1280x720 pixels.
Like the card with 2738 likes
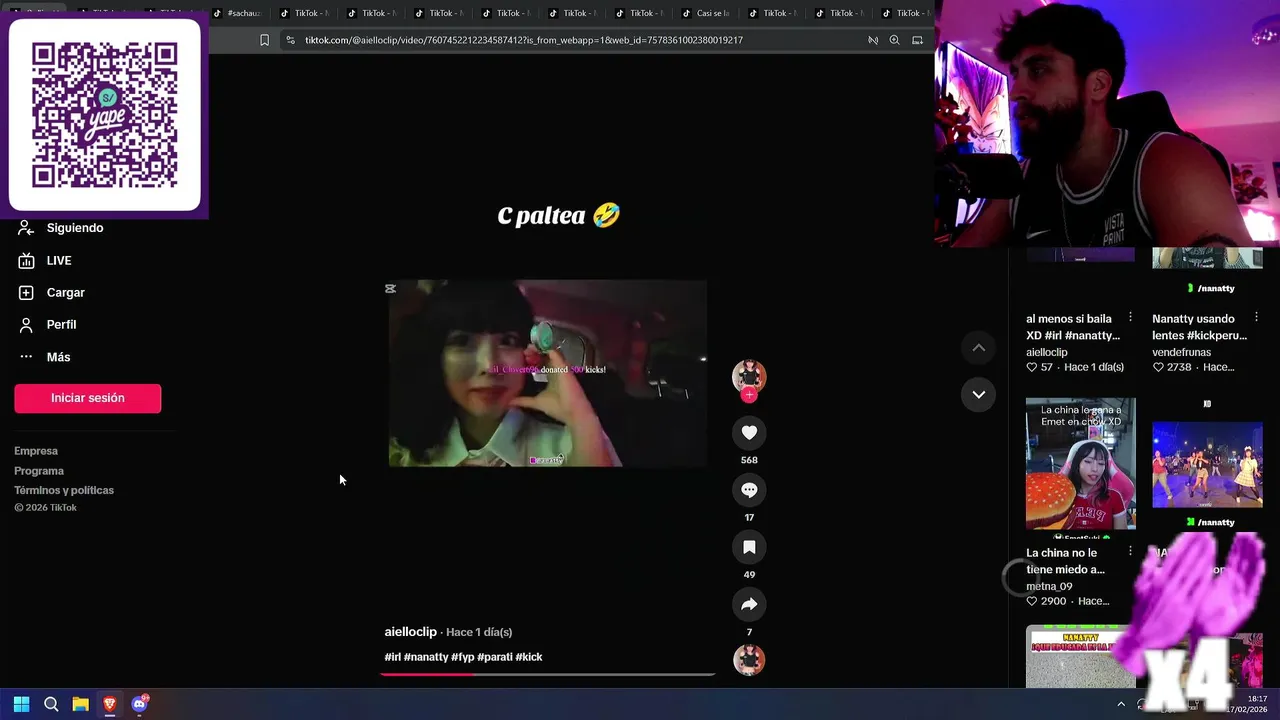pyautogui.click(x=1158, y=367)
